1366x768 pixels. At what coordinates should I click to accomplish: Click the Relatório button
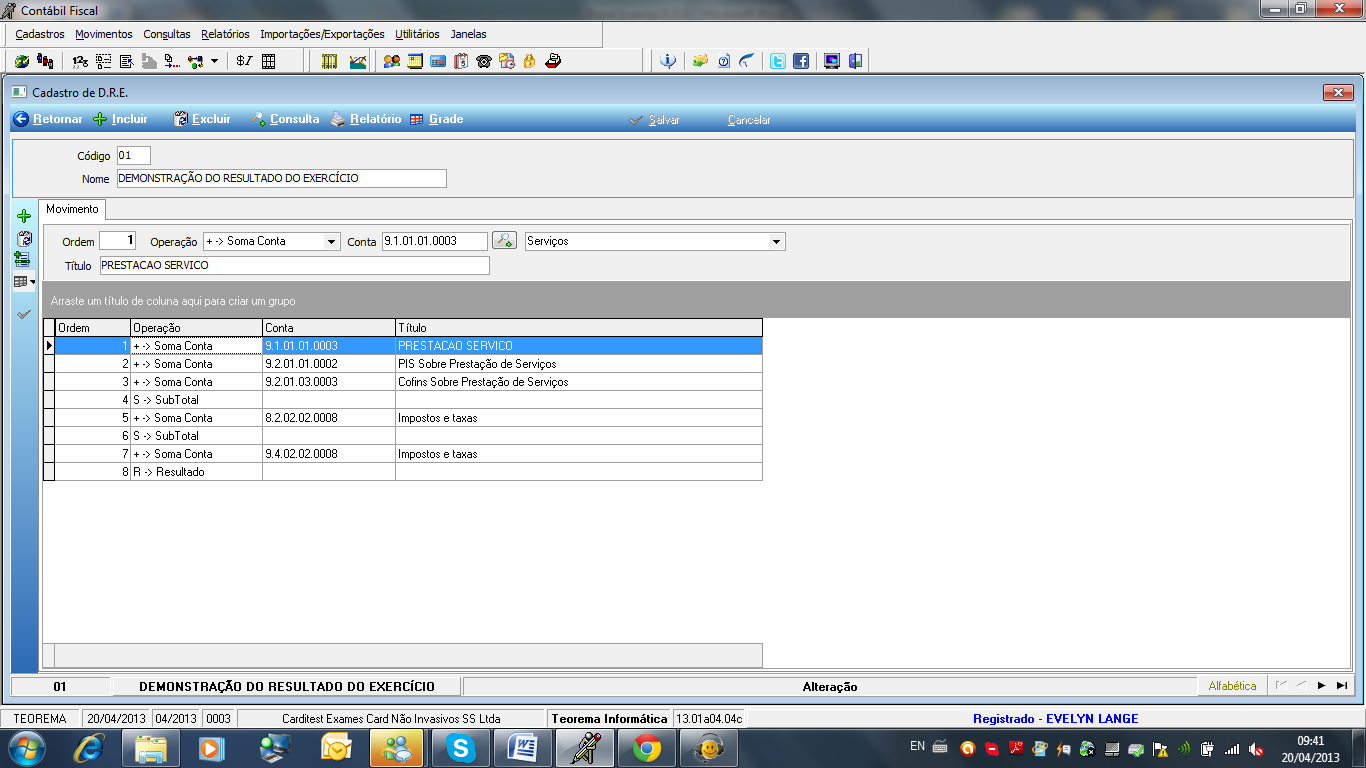[x=366, y=119]
